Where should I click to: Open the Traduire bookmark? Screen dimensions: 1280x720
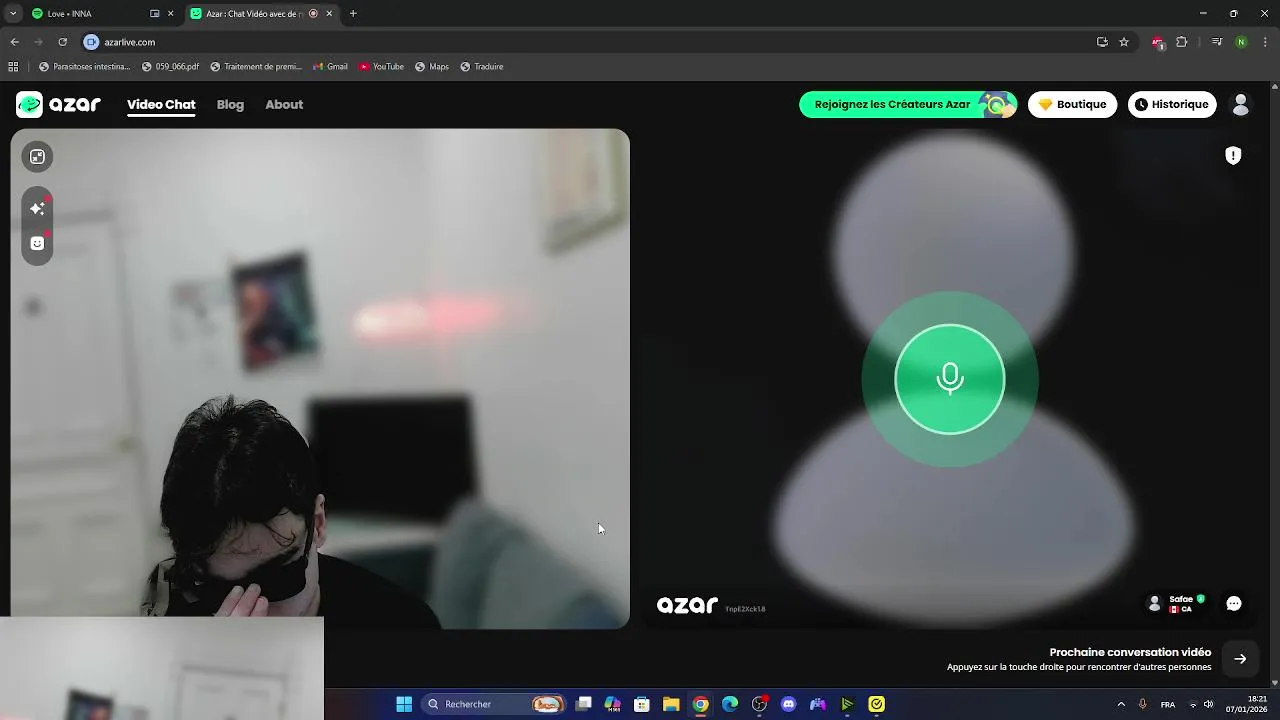pos(482,67)
